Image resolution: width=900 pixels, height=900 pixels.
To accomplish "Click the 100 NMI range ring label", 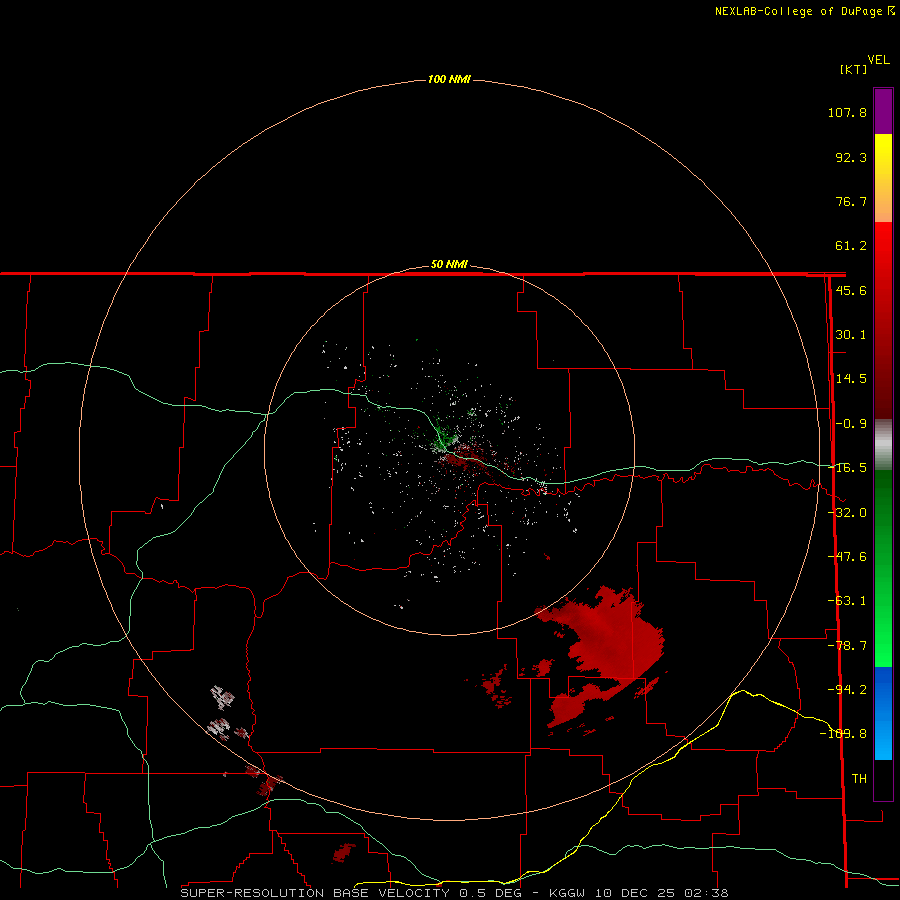I will (449, 79).
